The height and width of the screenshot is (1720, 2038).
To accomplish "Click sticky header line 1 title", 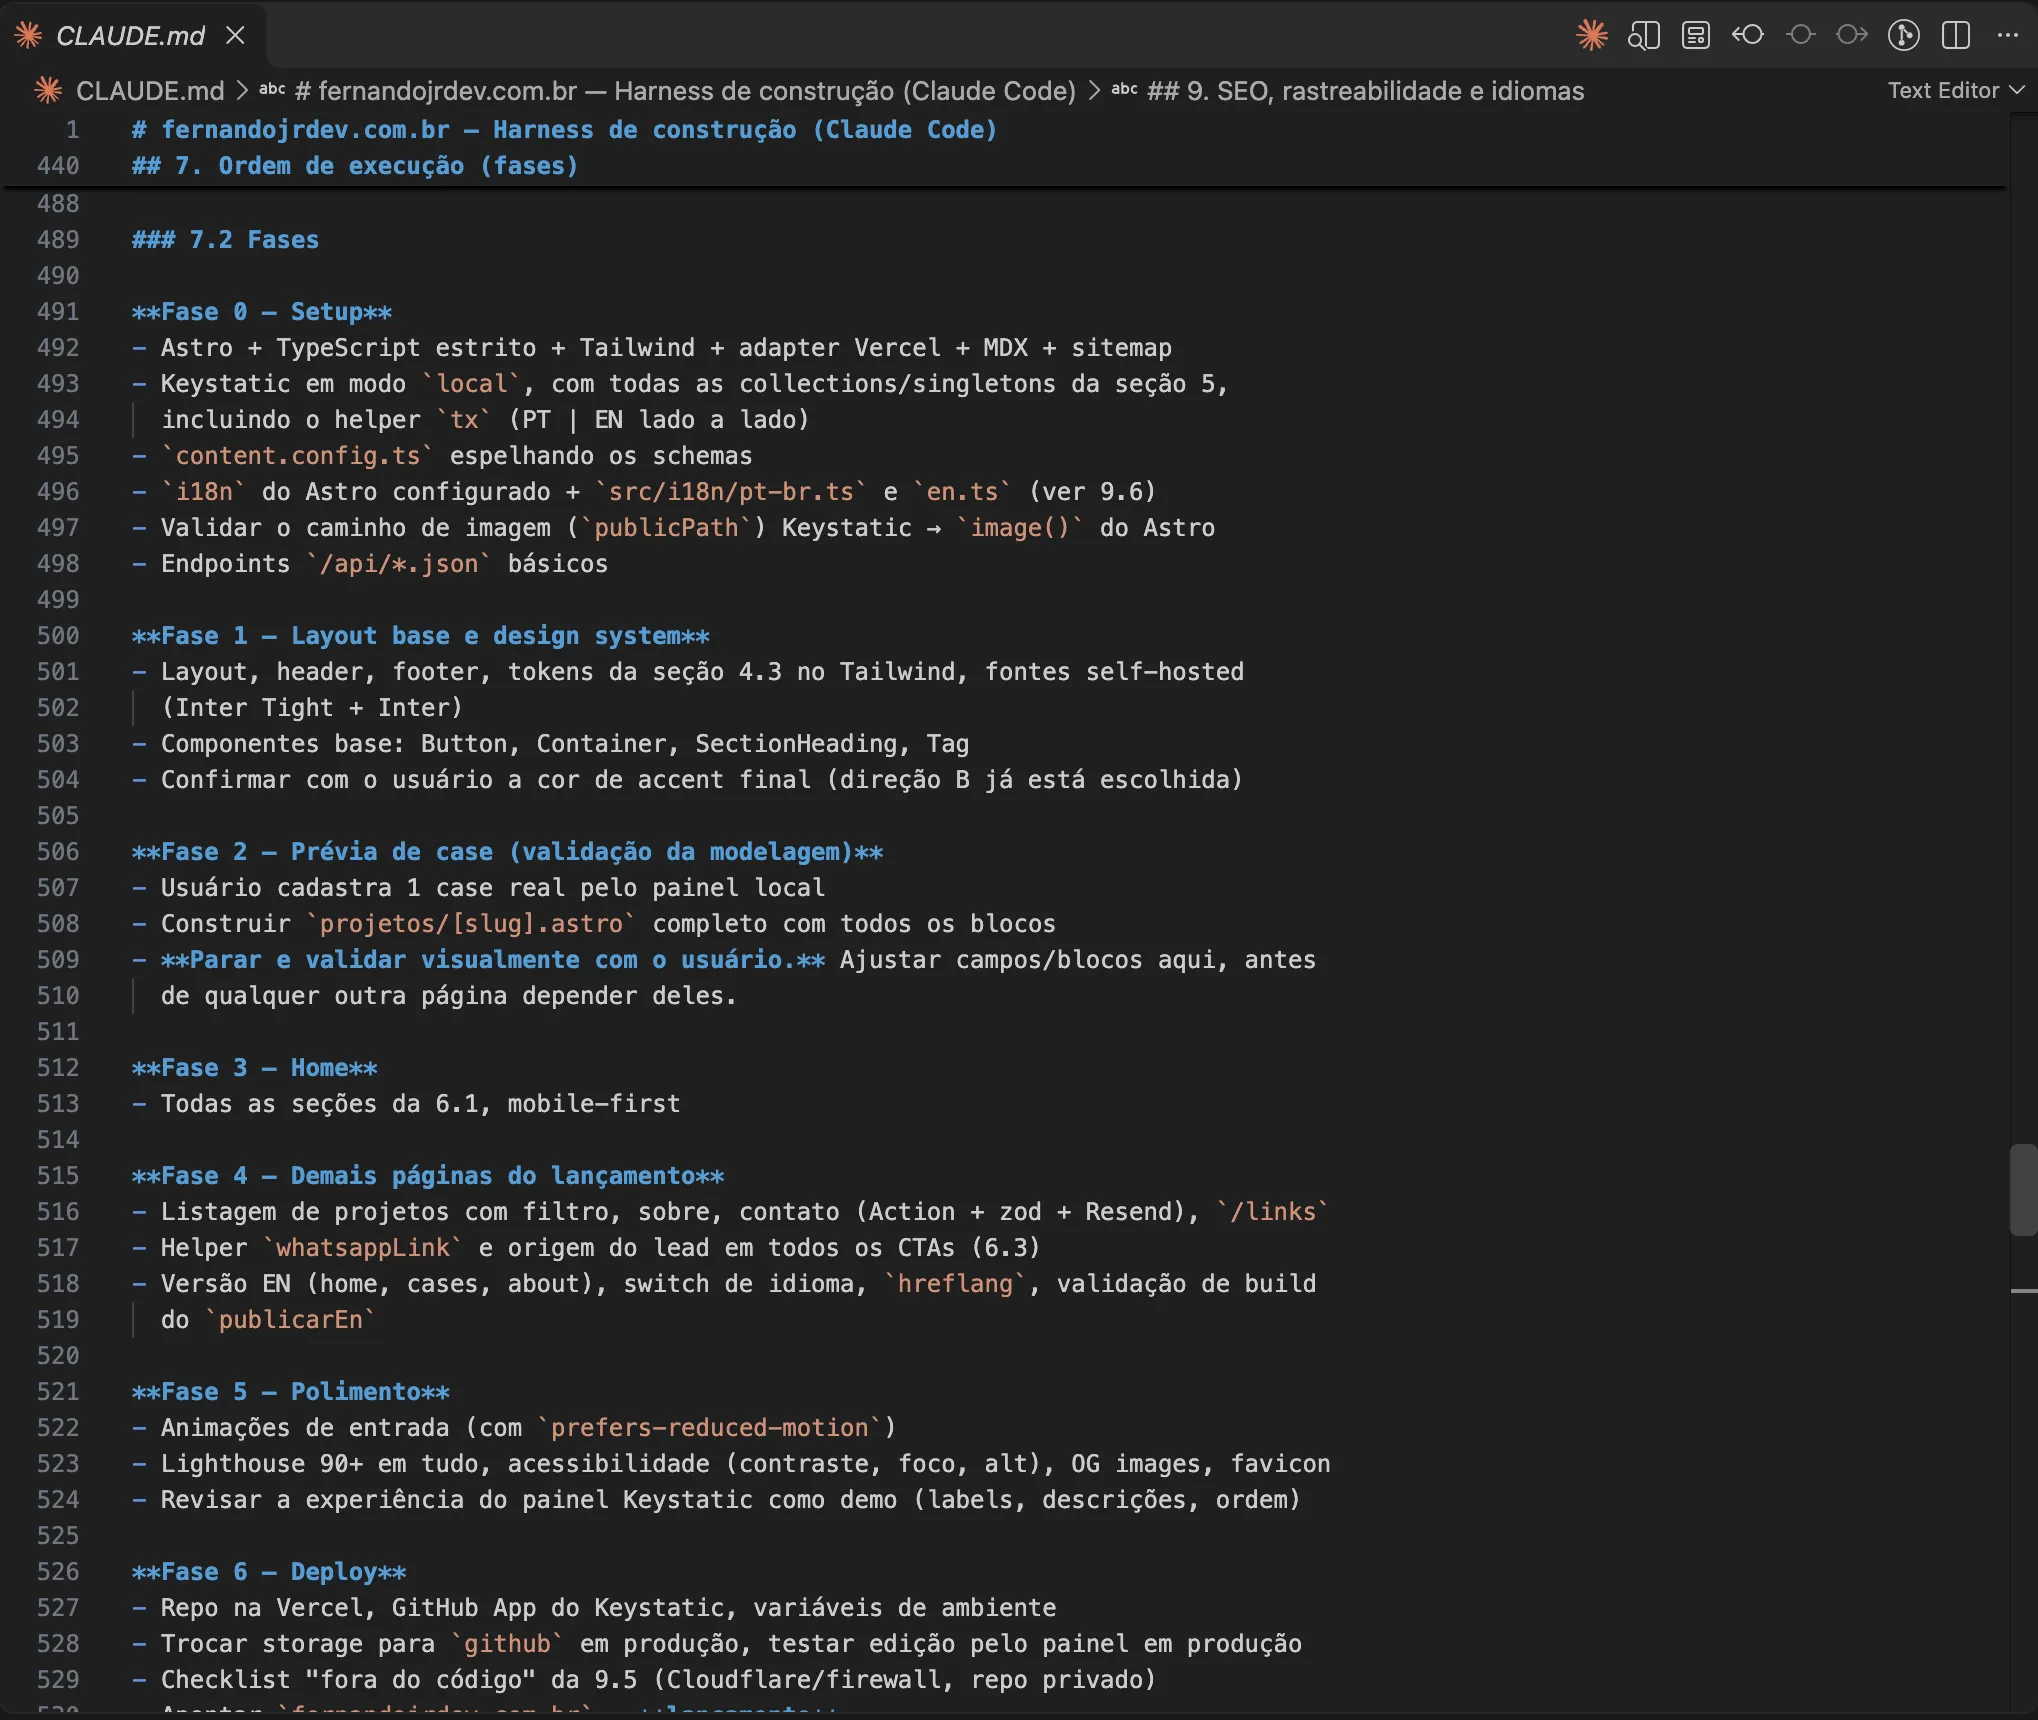I will [564, 130].
